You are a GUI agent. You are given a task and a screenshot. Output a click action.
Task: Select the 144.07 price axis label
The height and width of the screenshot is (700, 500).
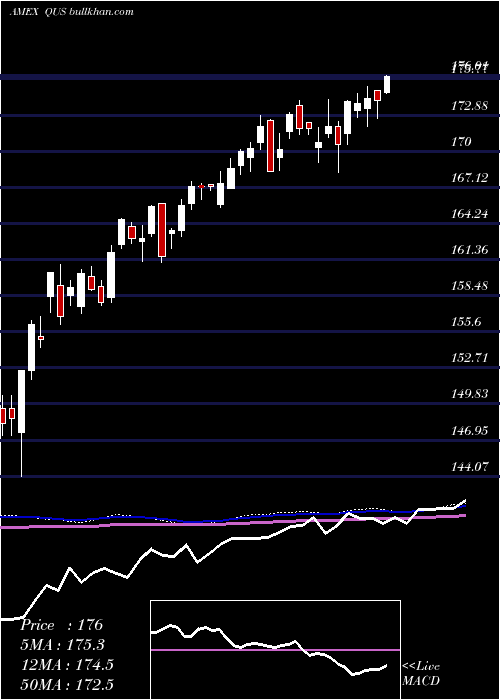pos(470,467)
